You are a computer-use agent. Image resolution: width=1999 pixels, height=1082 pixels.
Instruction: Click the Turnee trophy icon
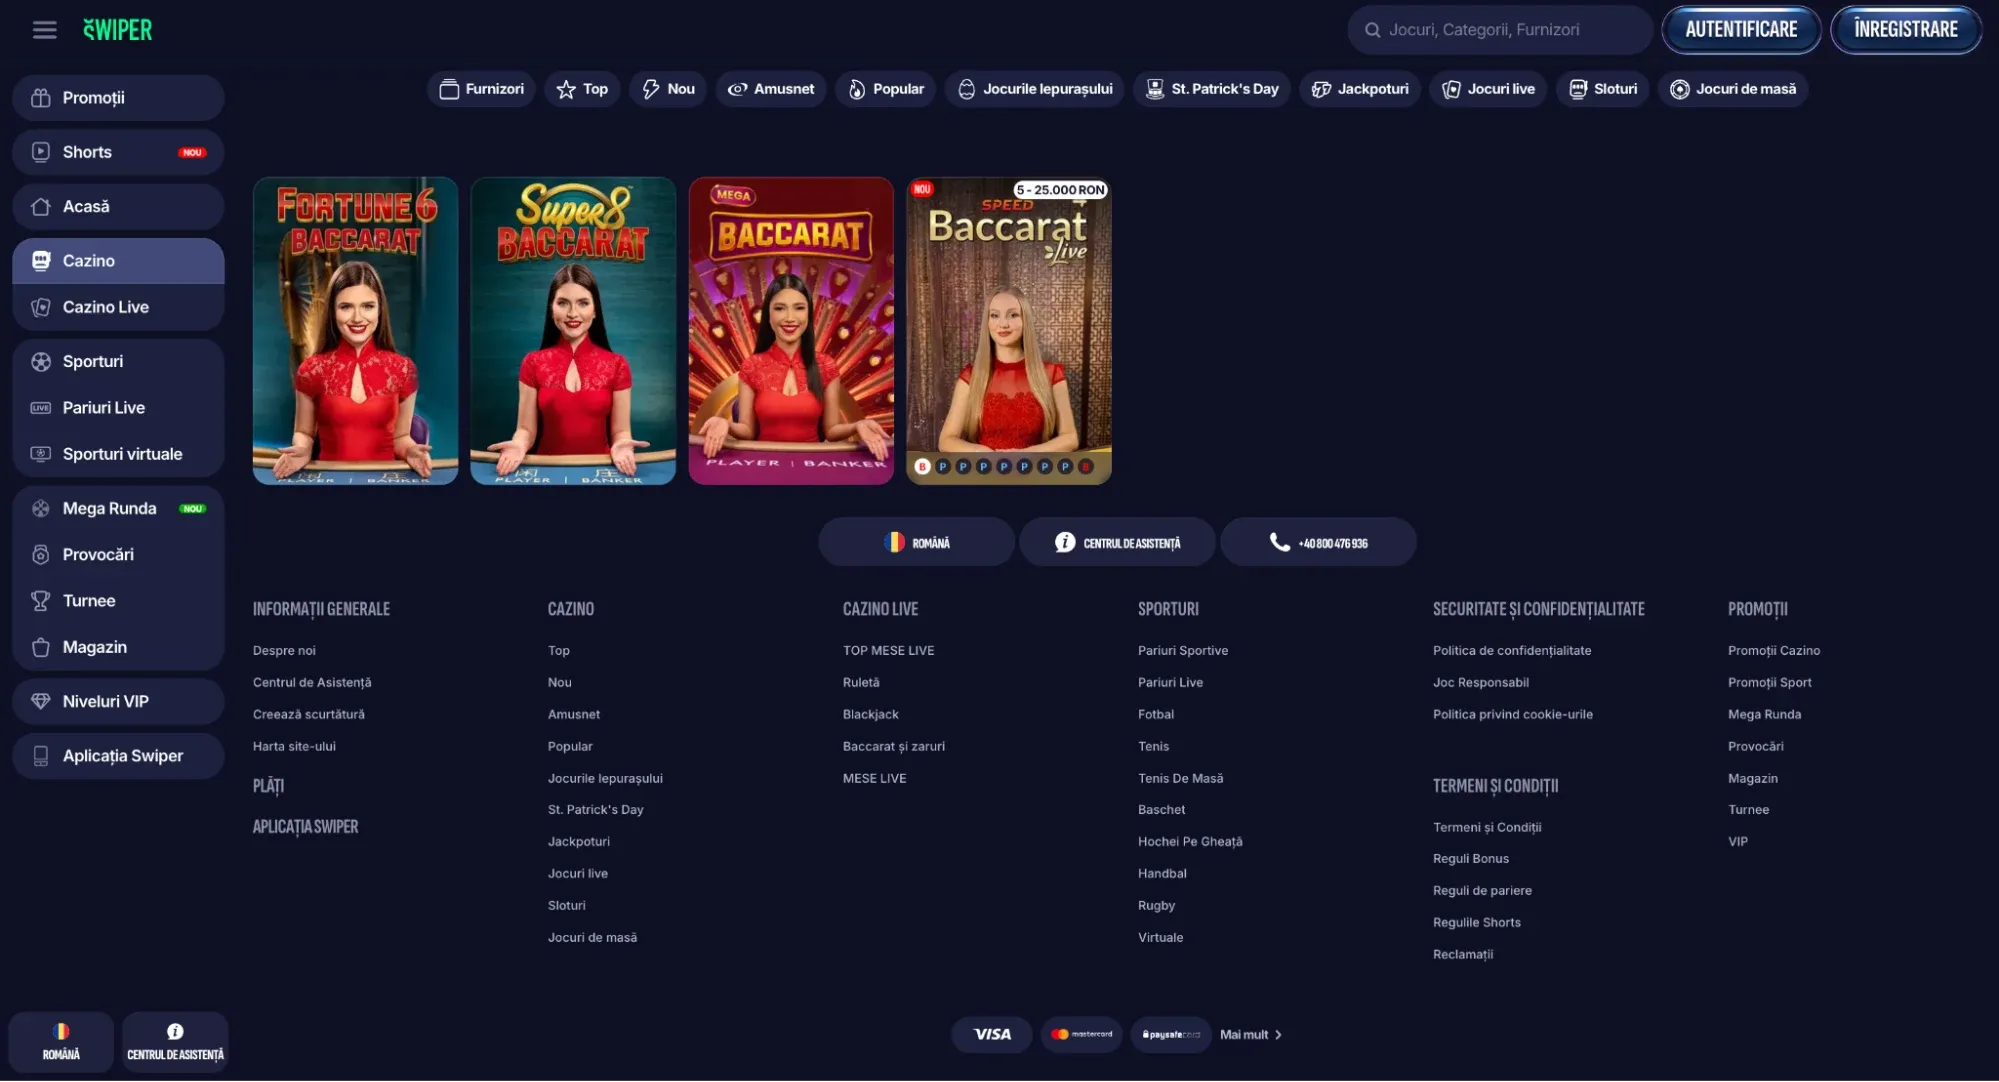click(41, 601)
